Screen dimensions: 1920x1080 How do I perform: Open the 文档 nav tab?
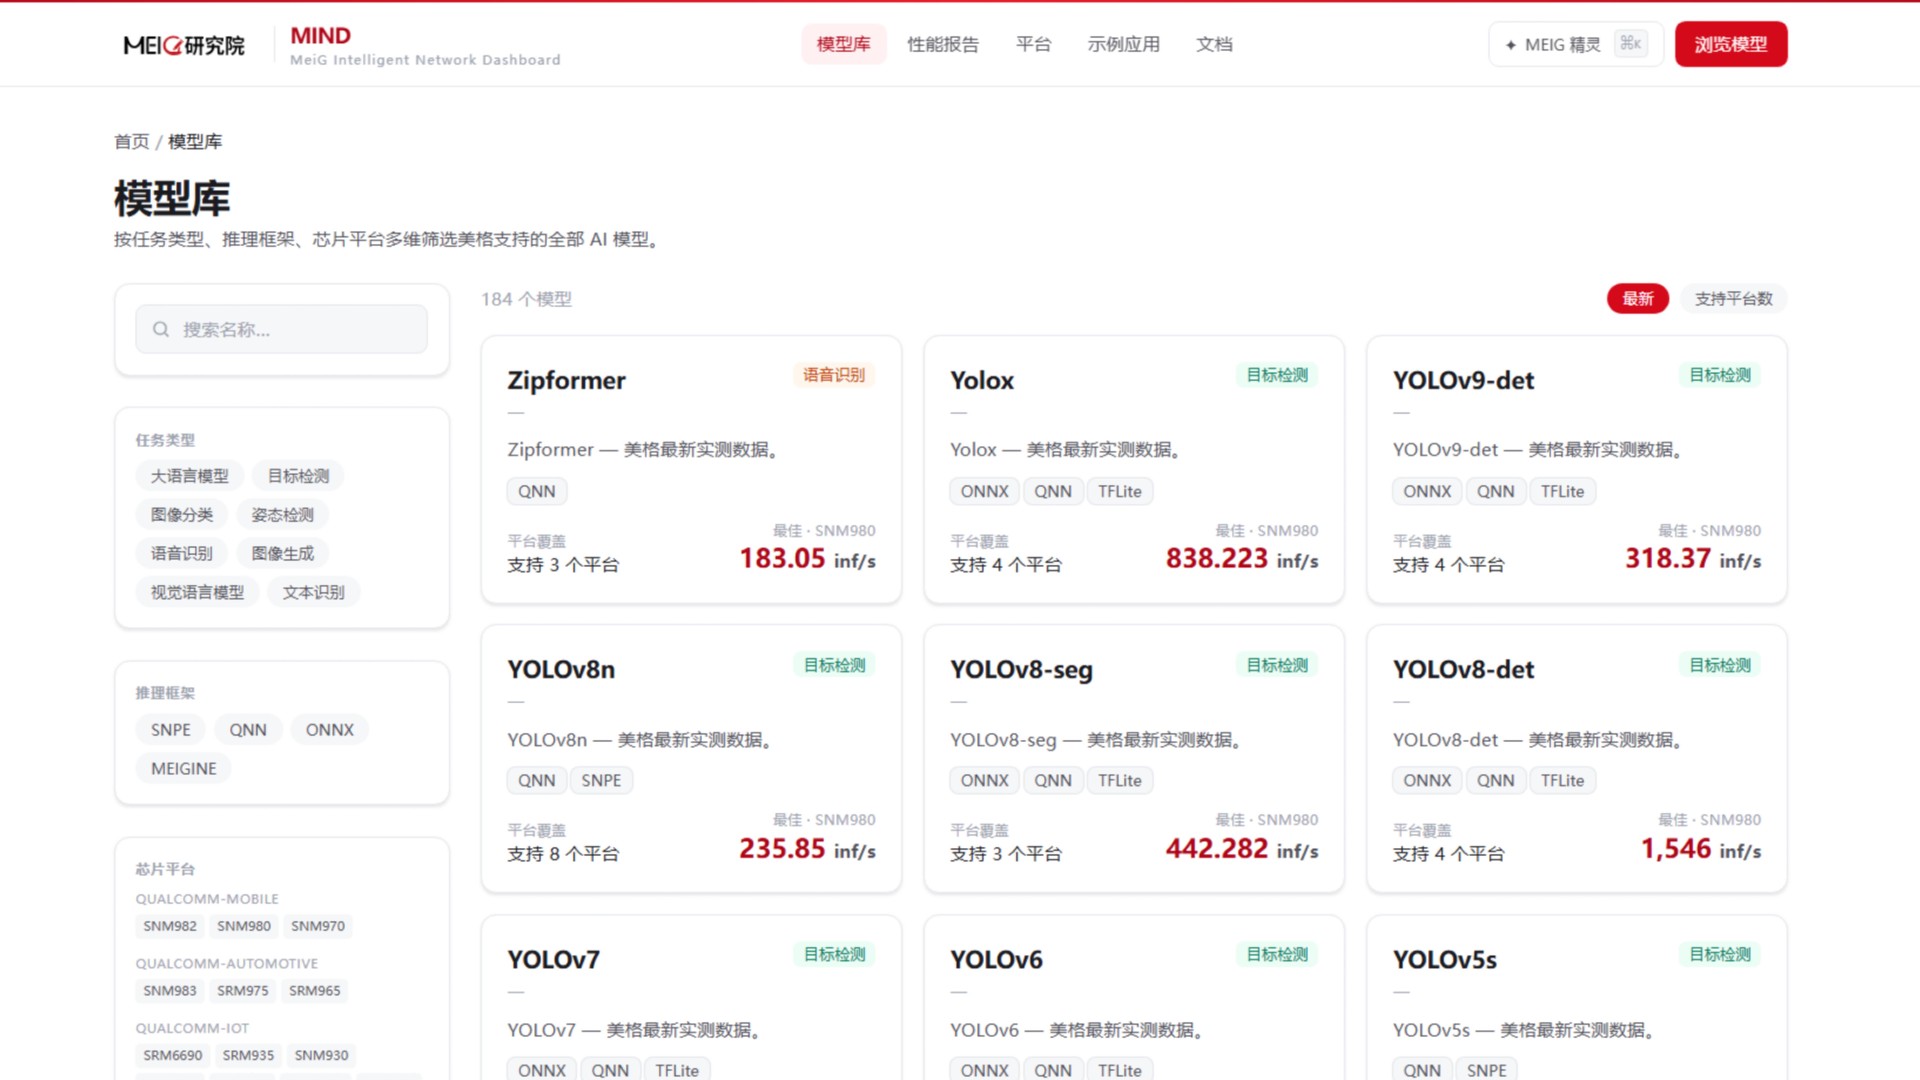(1214, 44)
